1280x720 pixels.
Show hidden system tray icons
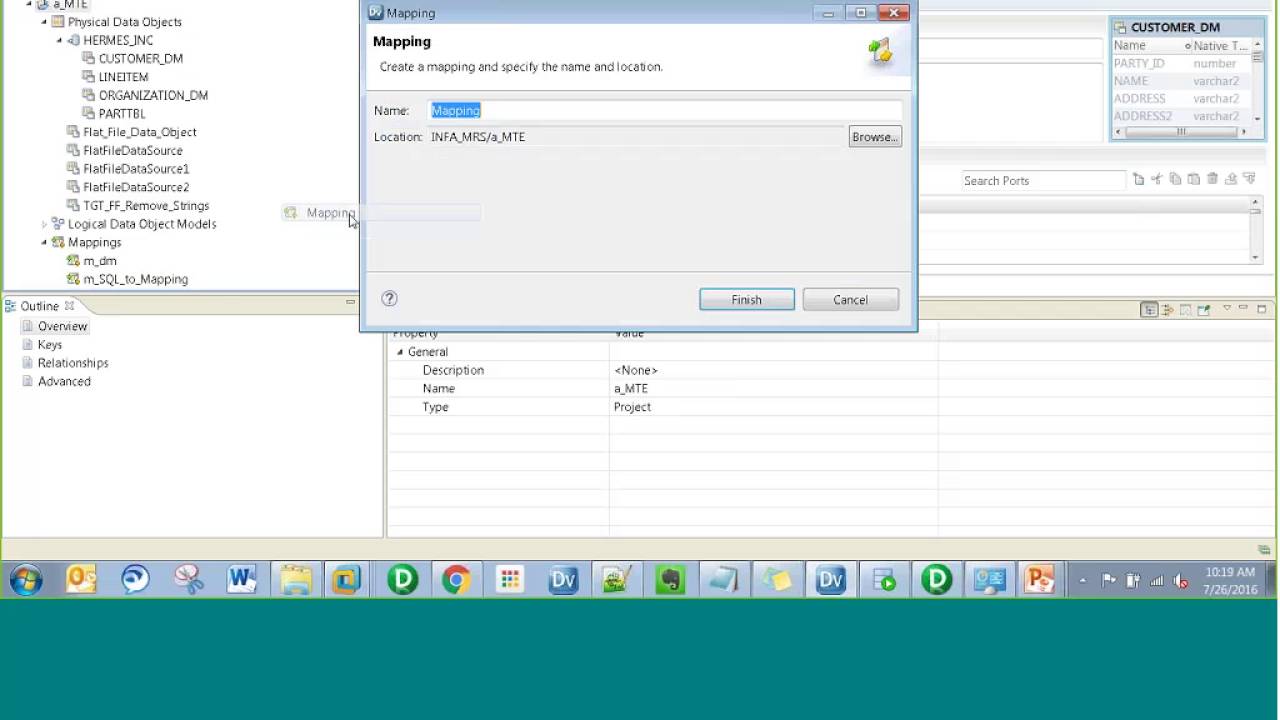coord(1082,580)
